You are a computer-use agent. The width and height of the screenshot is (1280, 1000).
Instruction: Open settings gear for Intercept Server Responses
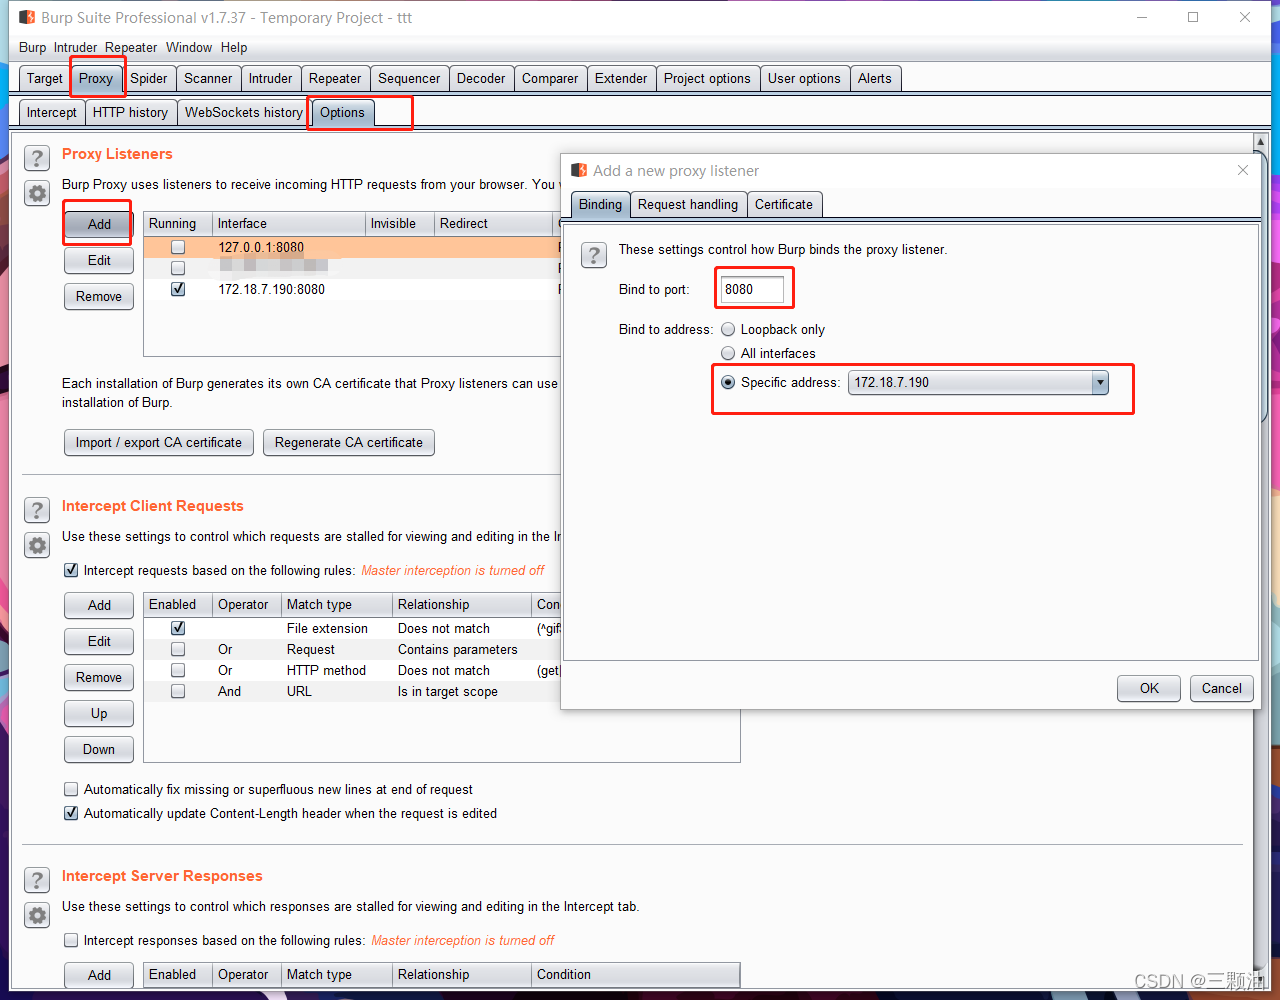coord(37,915)
